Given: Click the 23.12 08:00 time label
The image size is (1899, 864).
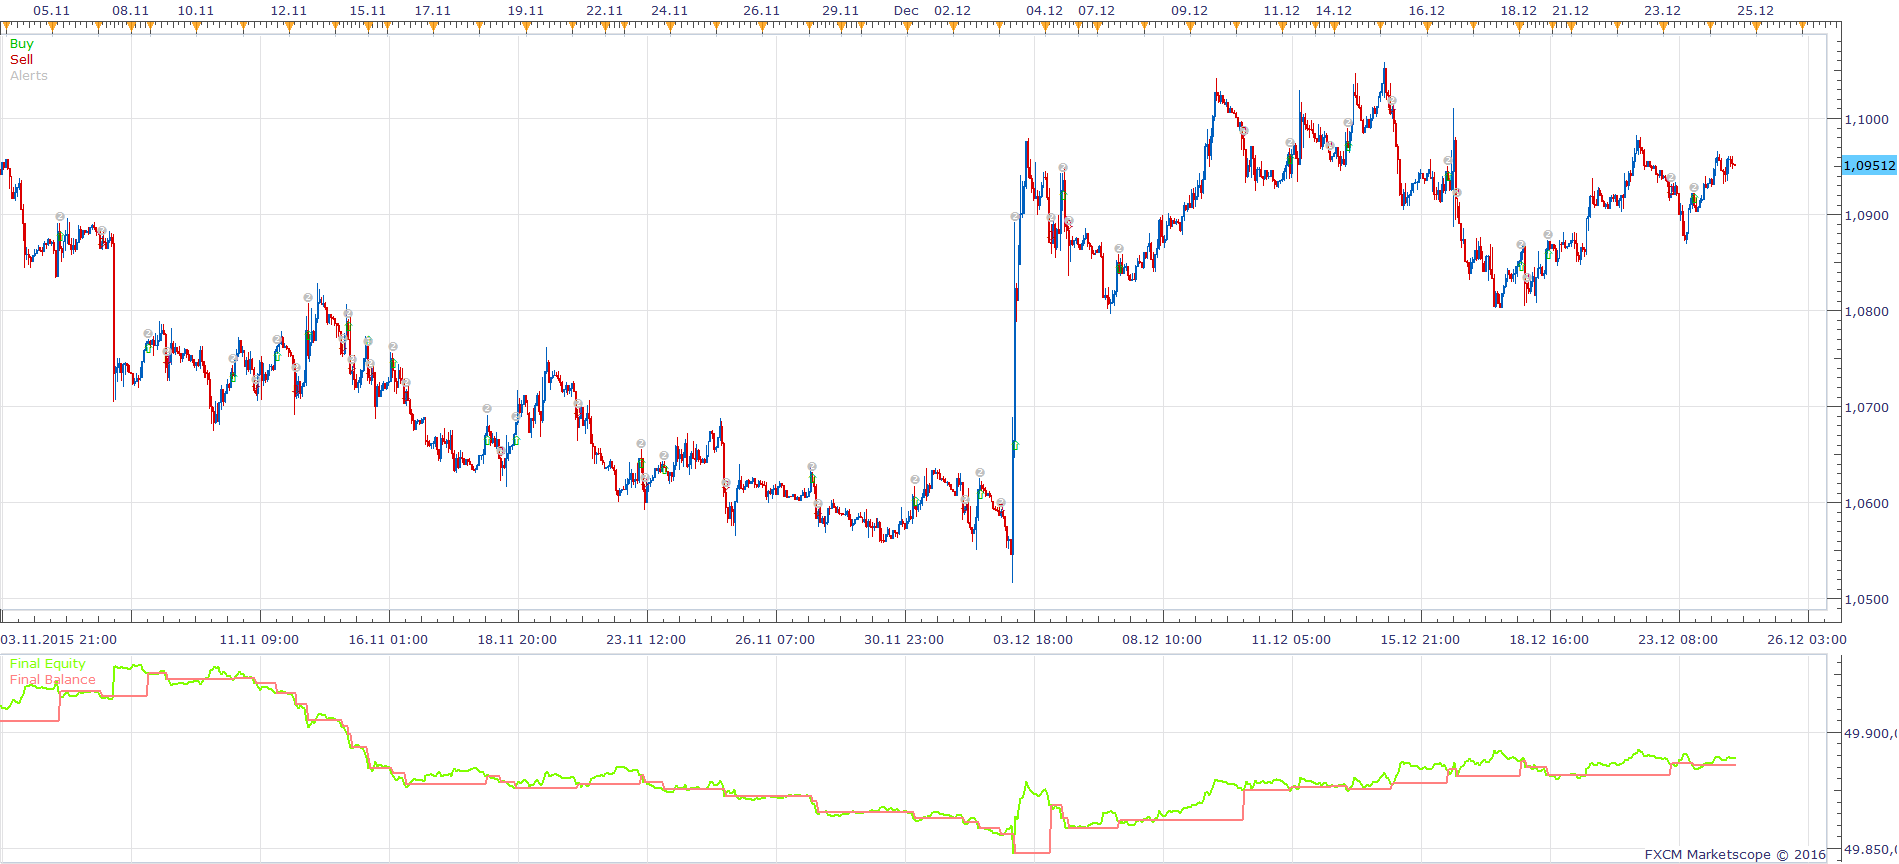Looking at the screenshot, I should point(1678,640).
